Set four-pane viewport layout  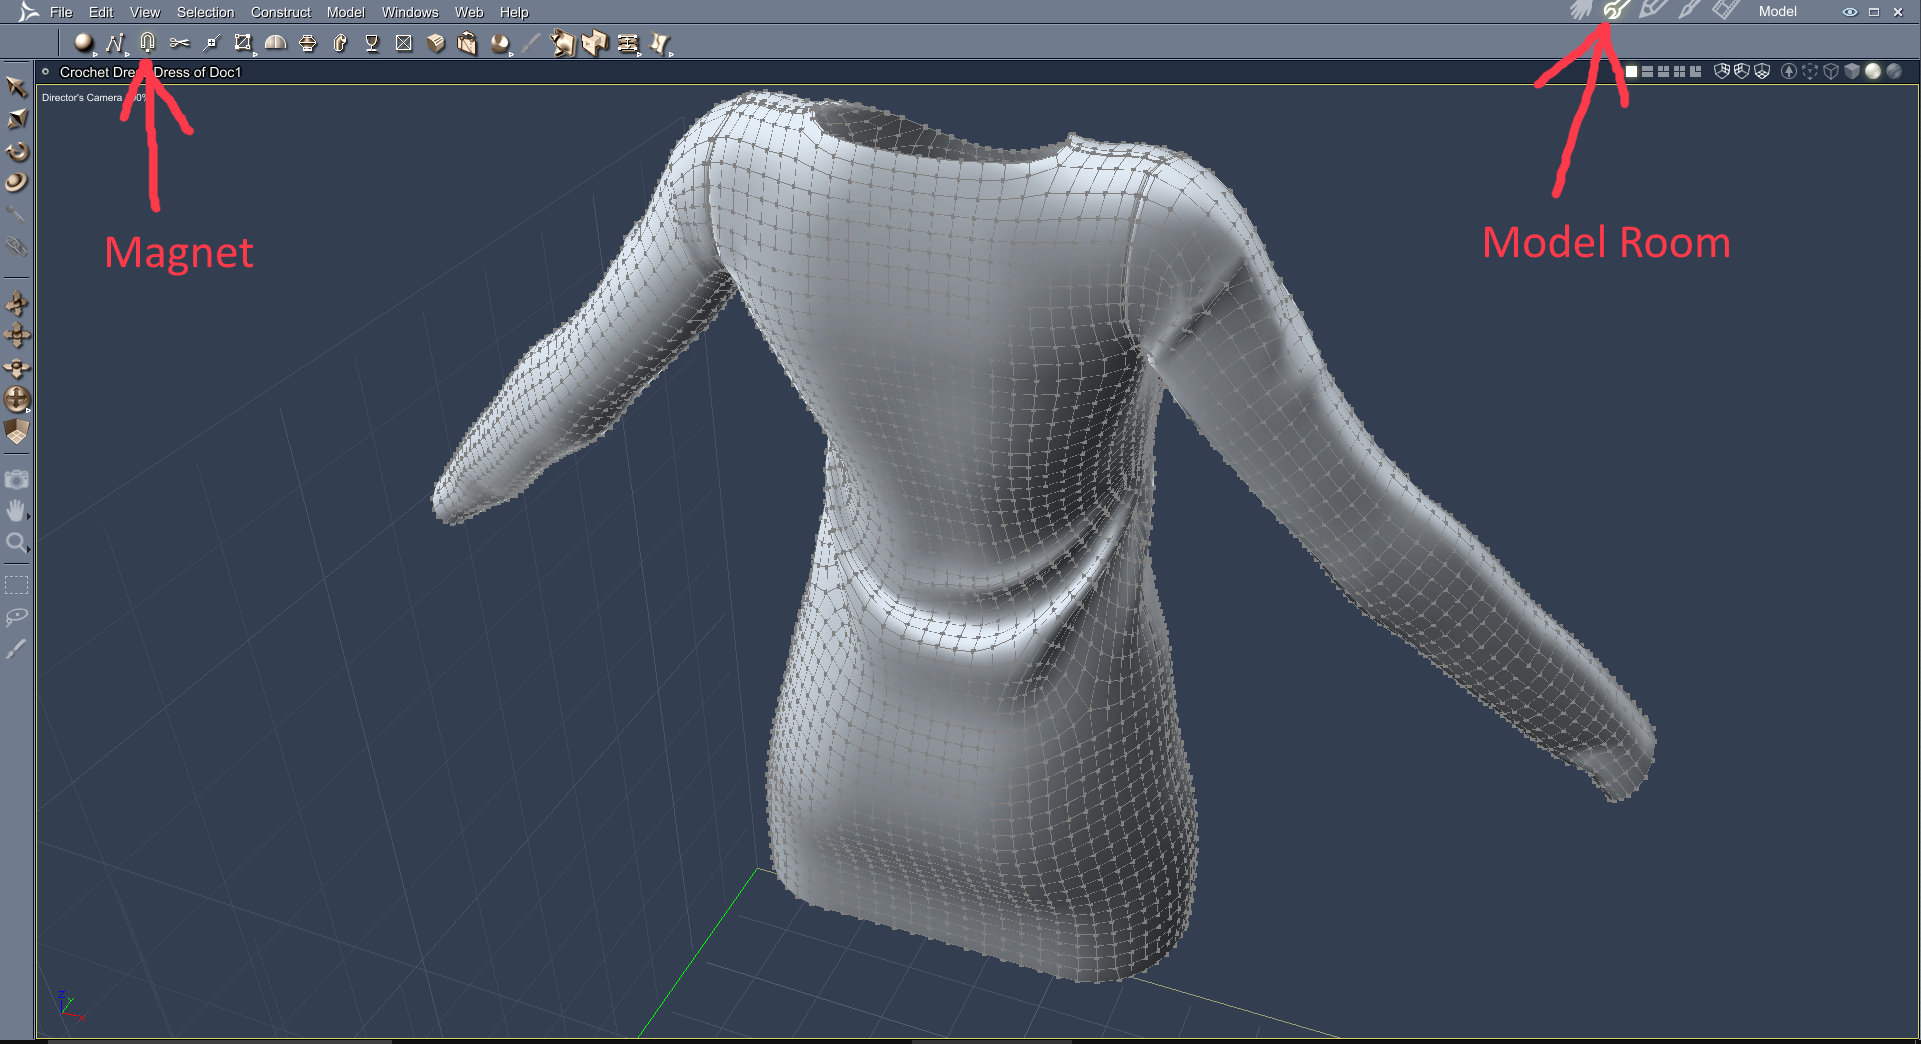pyautogui.click(x=1680, y=71)
